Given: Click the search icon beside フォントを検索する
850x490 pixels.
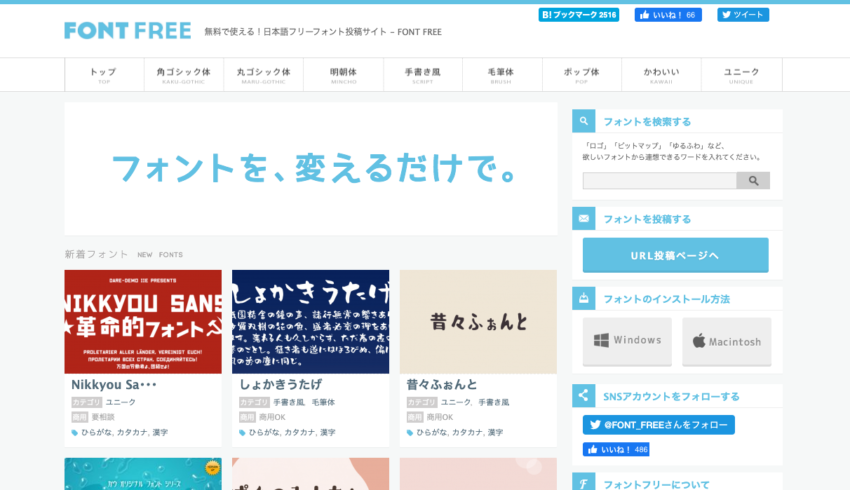Looking at the screenshot, I should click(x=583, y=121).
